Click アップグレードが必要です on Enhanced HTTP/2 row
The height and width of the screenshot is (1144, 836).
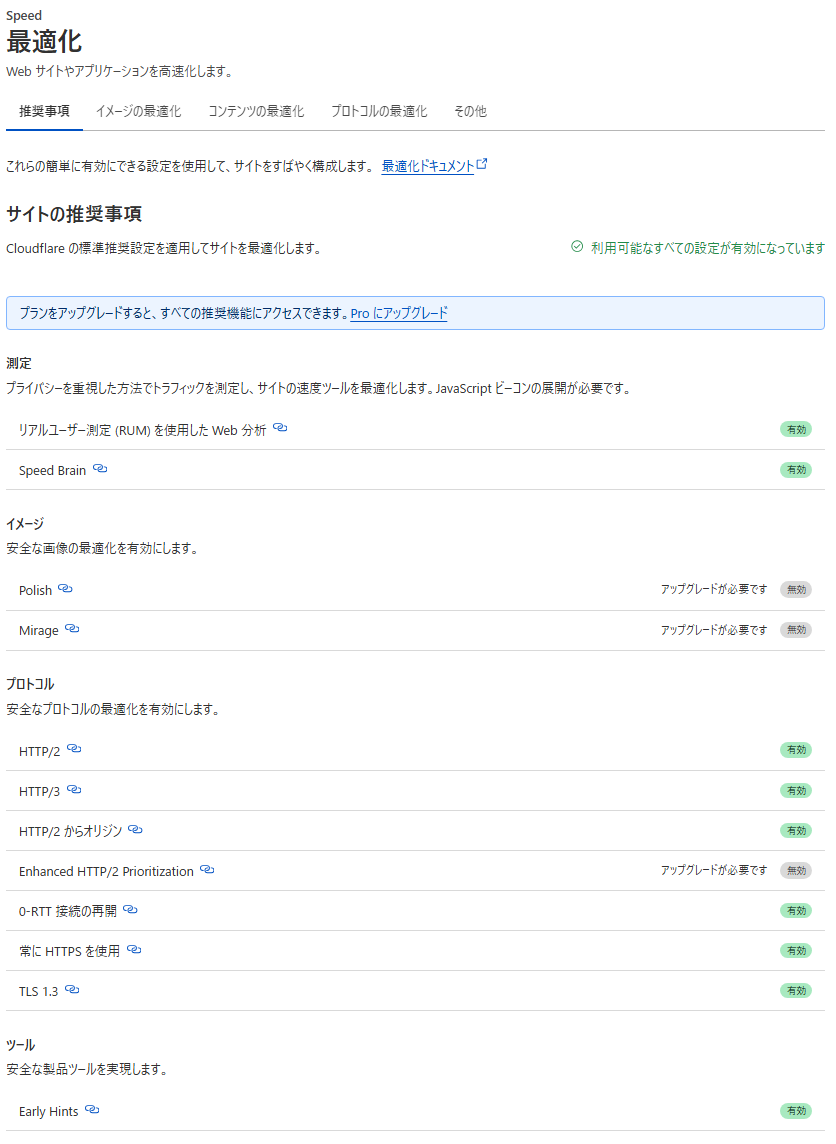coord(713,870)
